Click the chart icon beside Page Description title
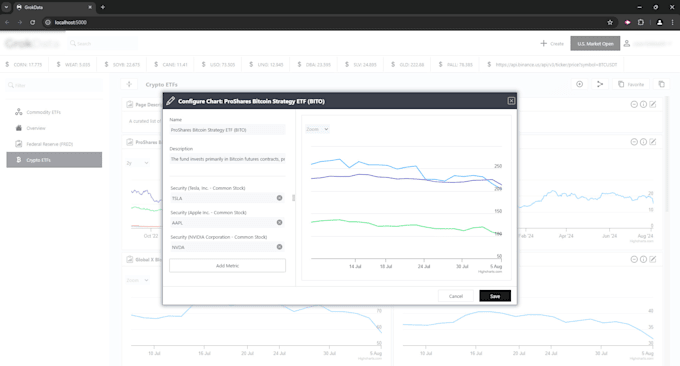680x366 pixels. [129, 105]
